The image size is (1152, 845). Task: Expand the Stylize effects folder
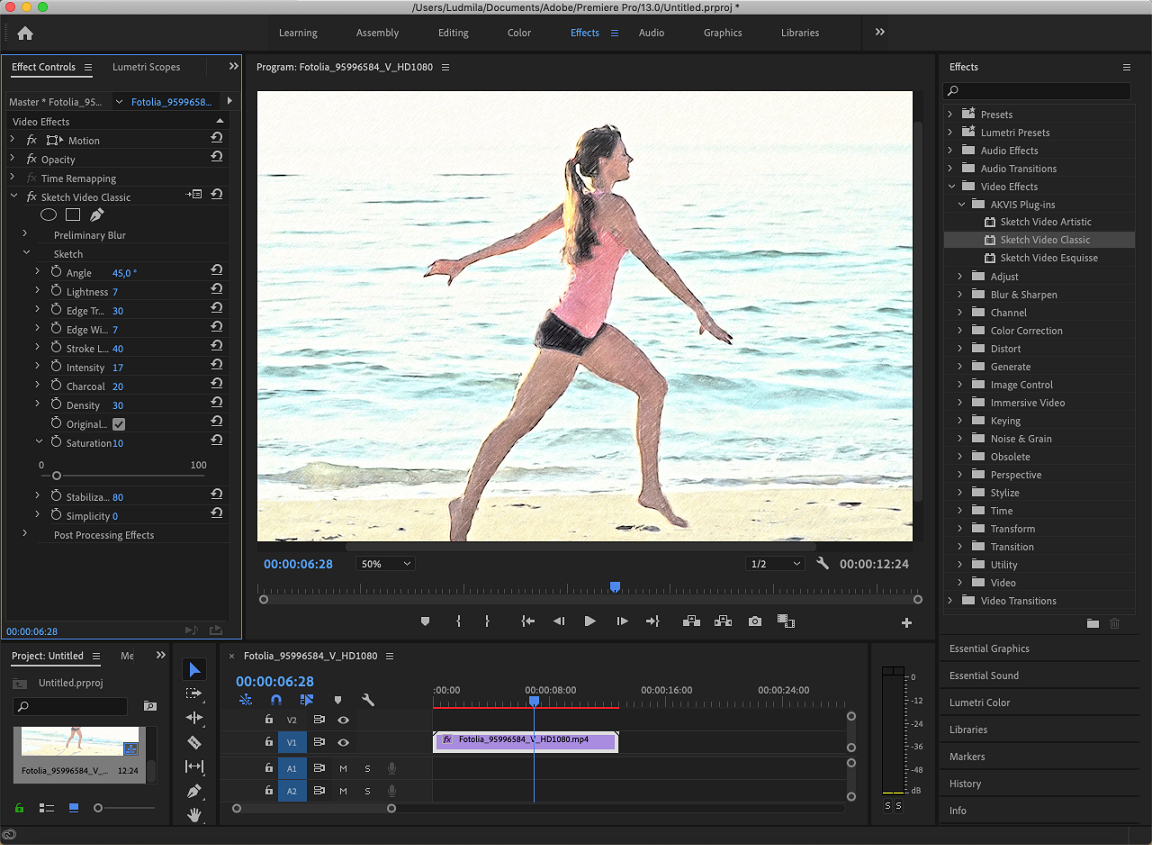point(960,493)
